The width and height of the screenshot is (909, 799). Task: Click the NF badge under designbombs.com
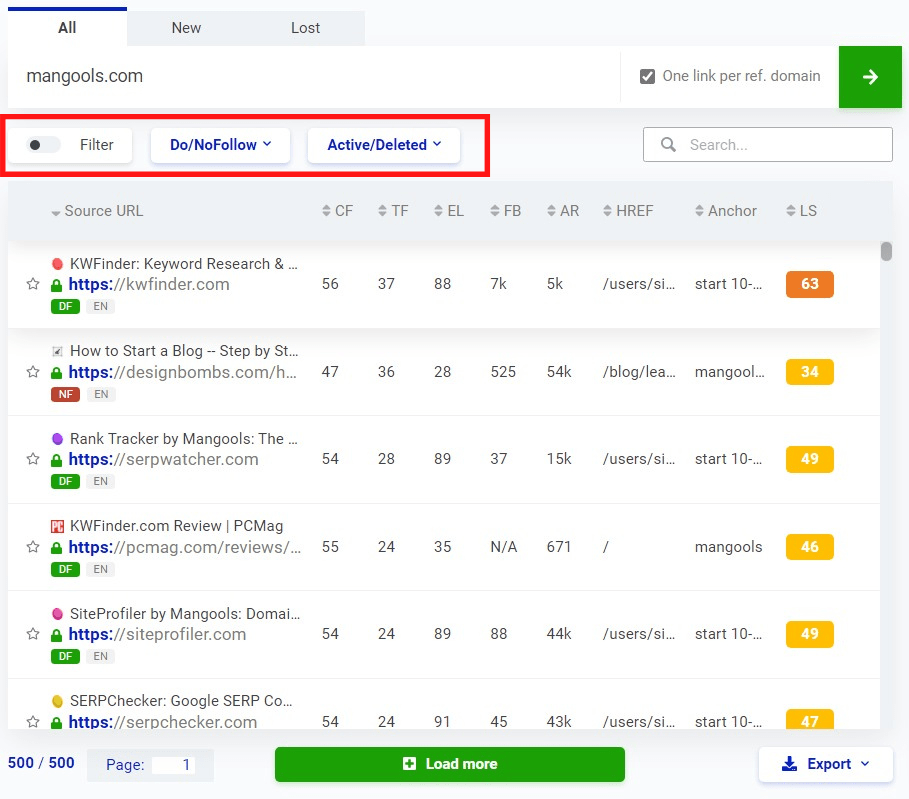(x=66, y=394)
